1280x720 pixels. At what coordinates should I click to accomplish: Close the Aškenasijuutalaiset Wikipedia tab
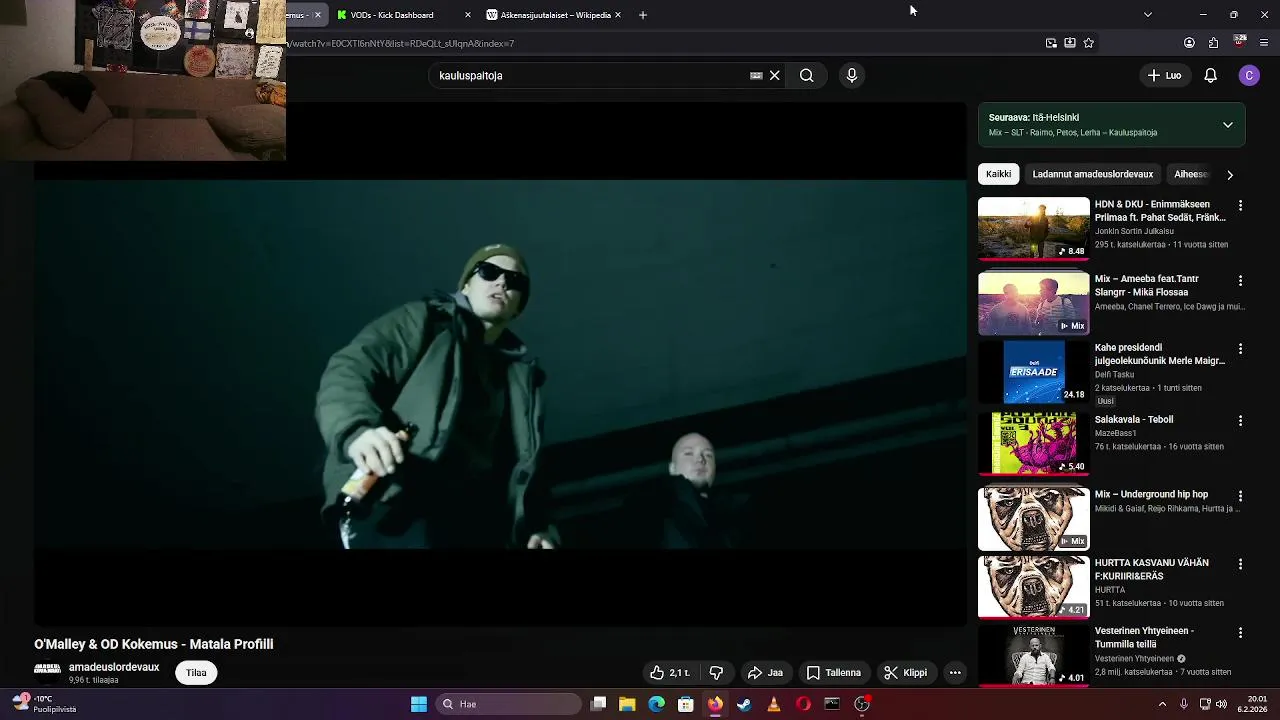[617, 15]
